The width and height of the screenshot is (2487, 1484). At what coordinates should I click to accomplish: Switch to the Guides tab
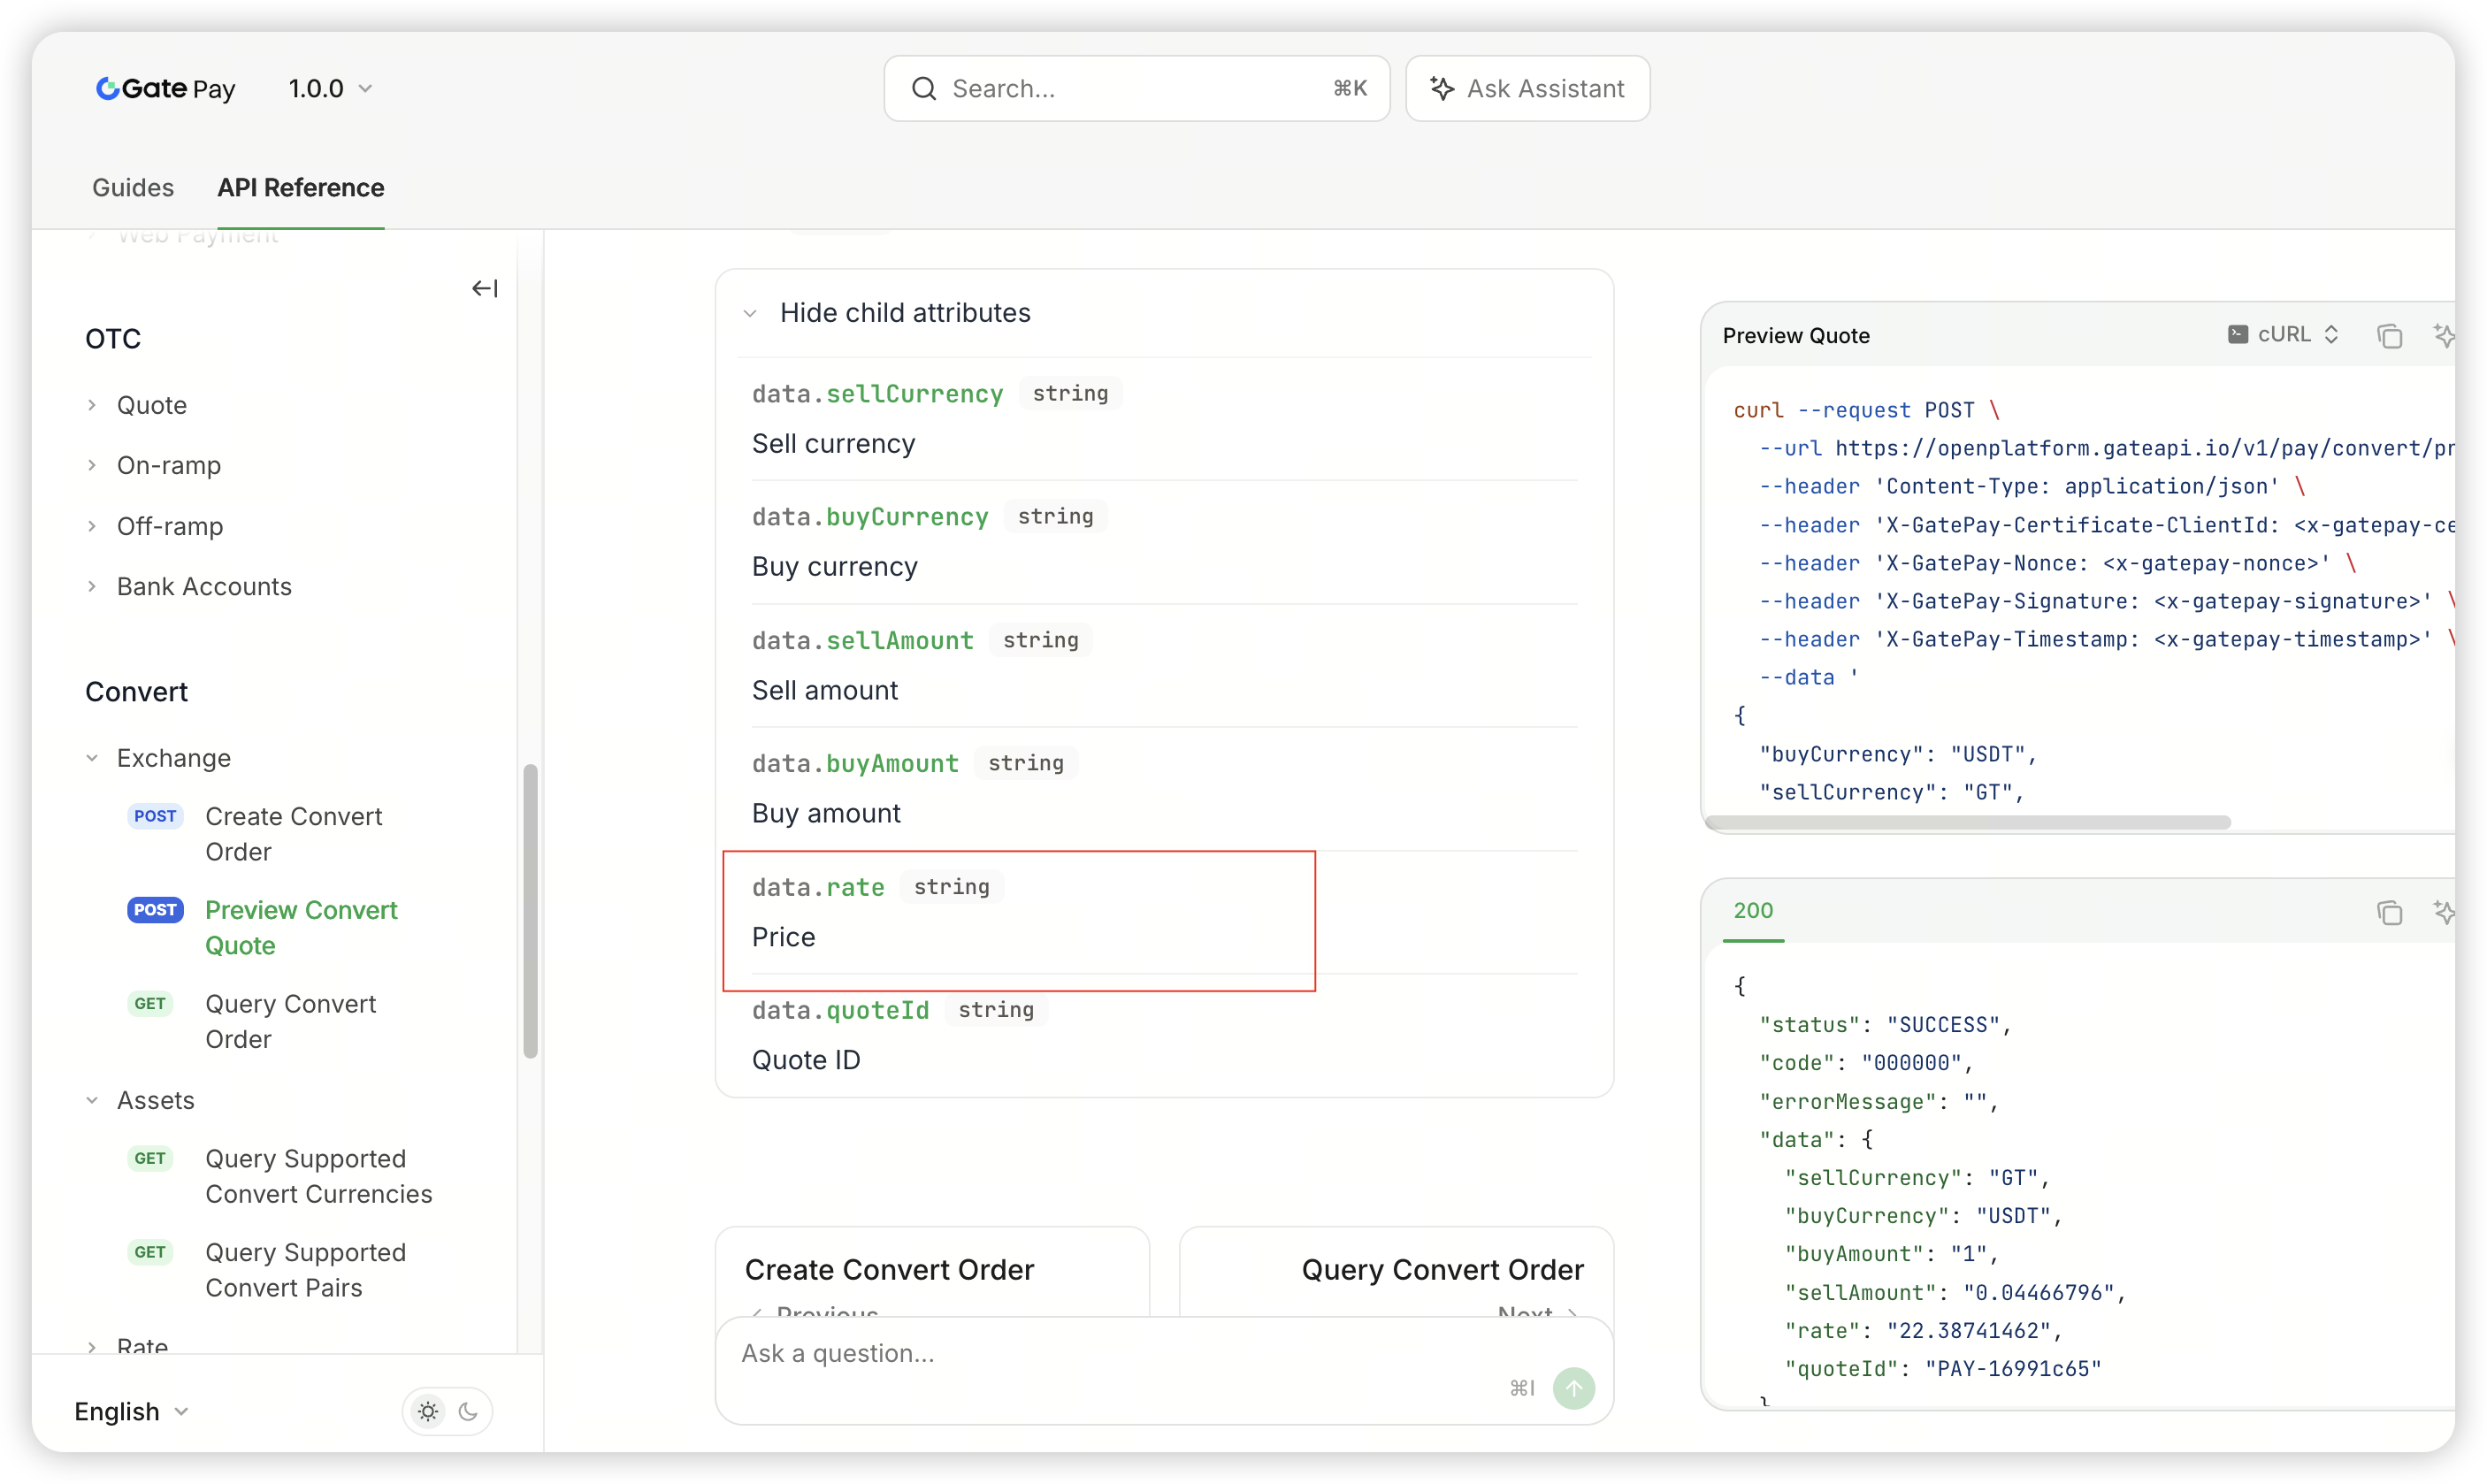coord(133,187)
